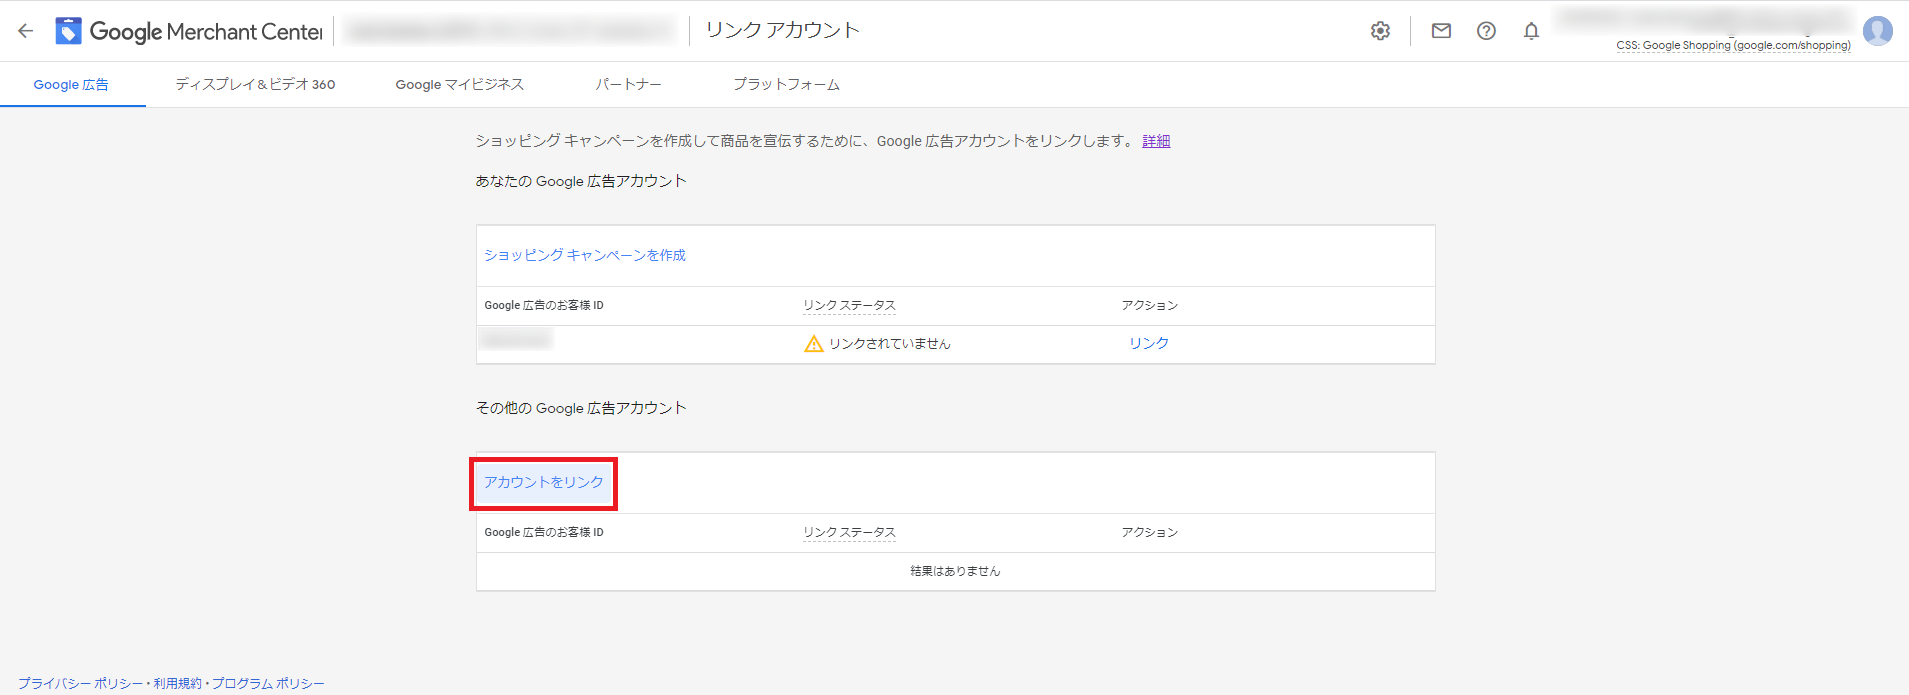This screenshot has height=695, width=1909.
Task: Open the help question mark icon
Action: [1486, 31]
